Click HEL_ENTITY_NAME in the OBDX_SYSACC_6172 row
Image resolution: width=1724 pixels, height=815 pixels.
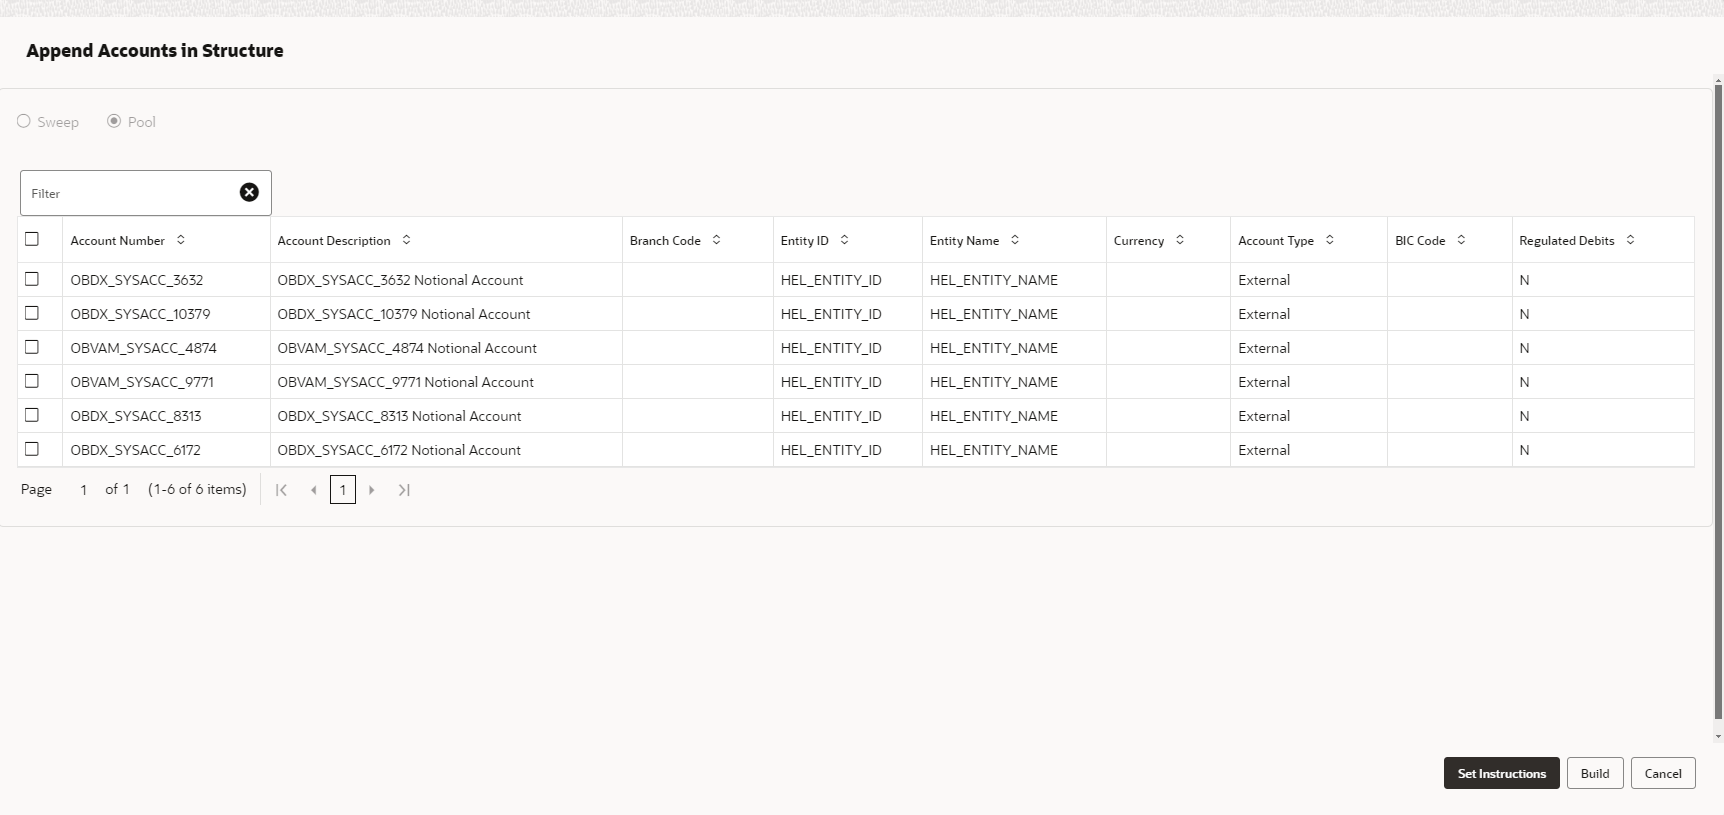tap(994, 450)
